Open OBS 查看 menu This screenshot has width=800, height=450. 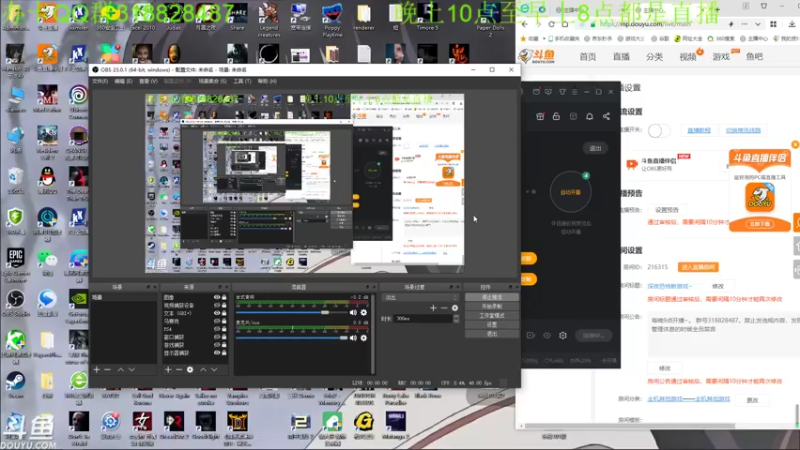tap(148, 81)
